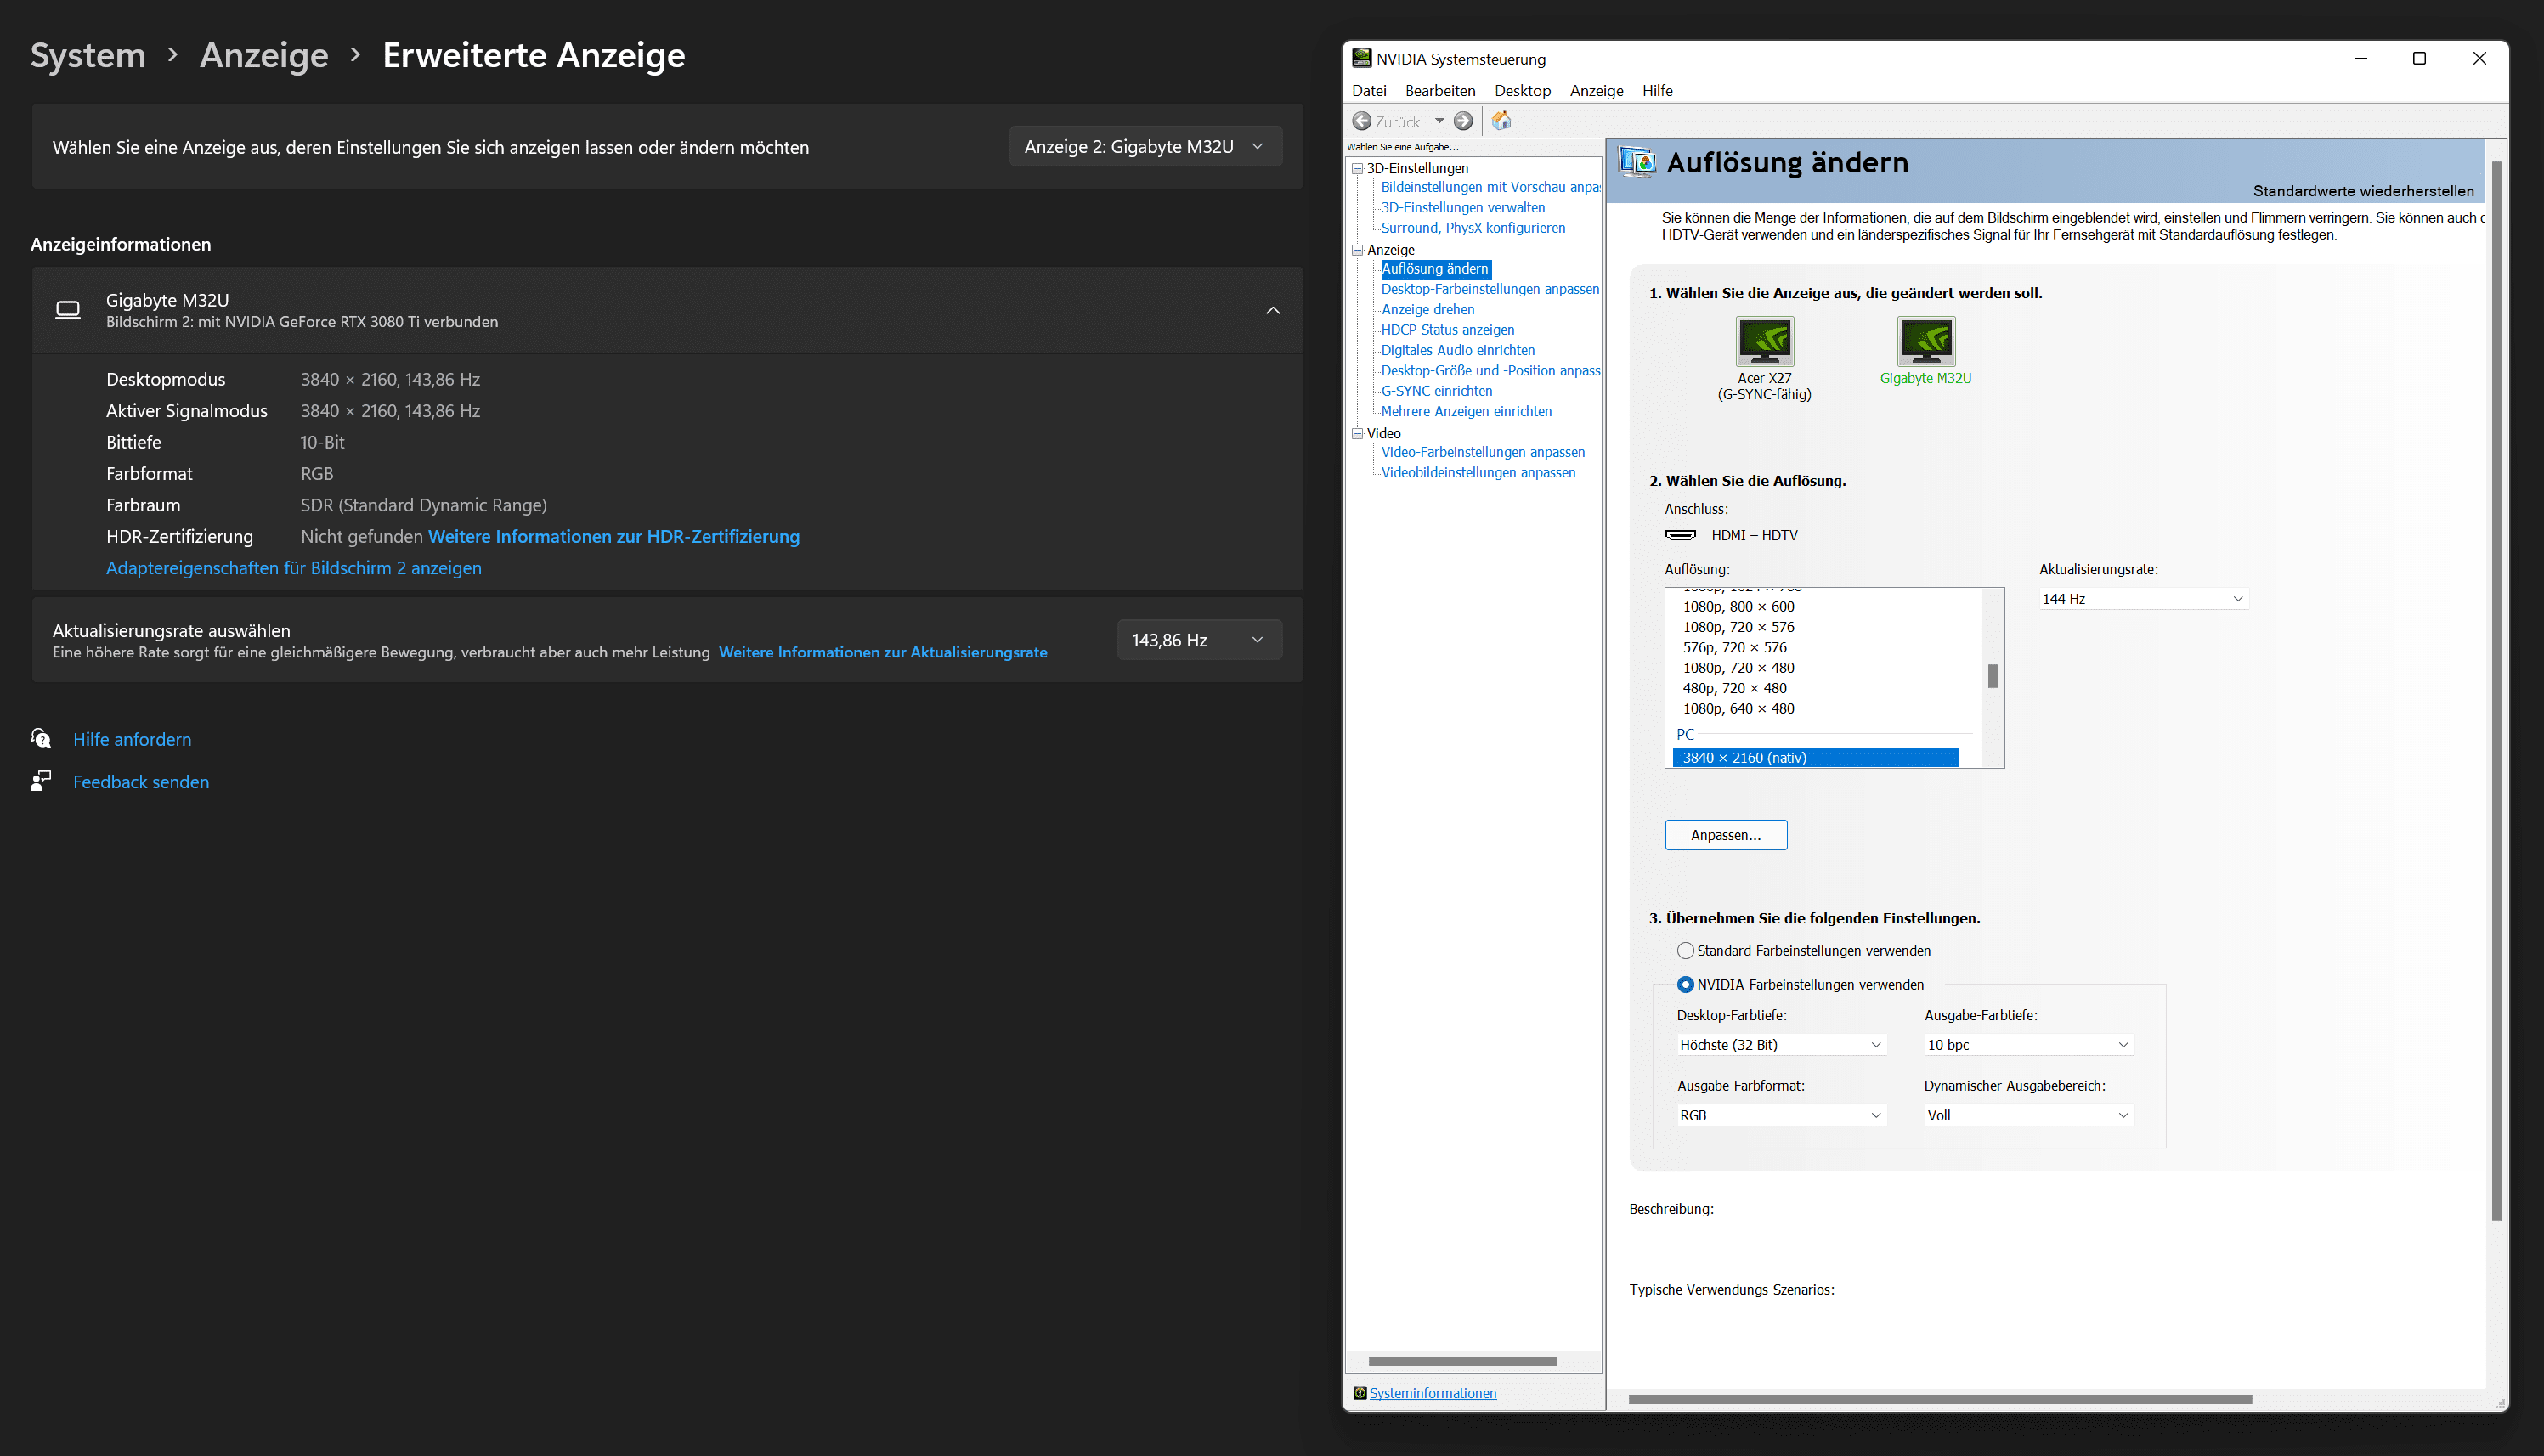2544x1456 pixels.
Task: Open Weitere Informationen zur HDR-Zertifizierung link
Action: 614,536
